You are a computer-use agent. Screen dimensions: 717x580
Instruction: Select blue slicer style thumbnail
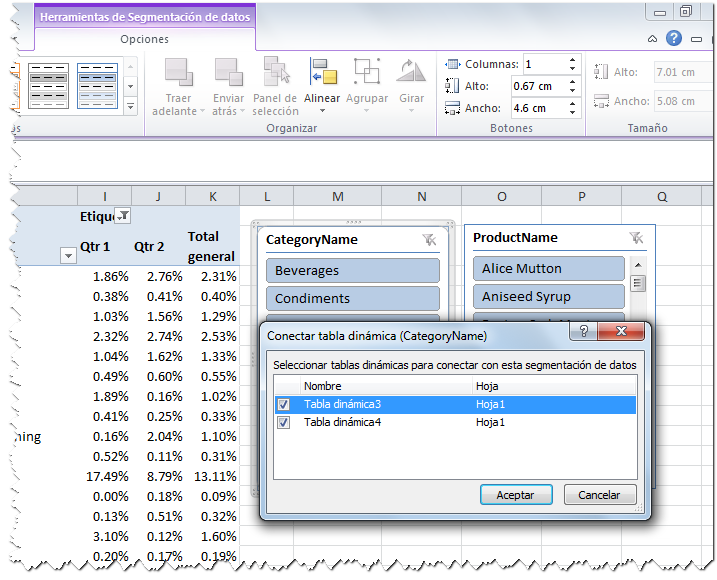[x=97, y=86]
